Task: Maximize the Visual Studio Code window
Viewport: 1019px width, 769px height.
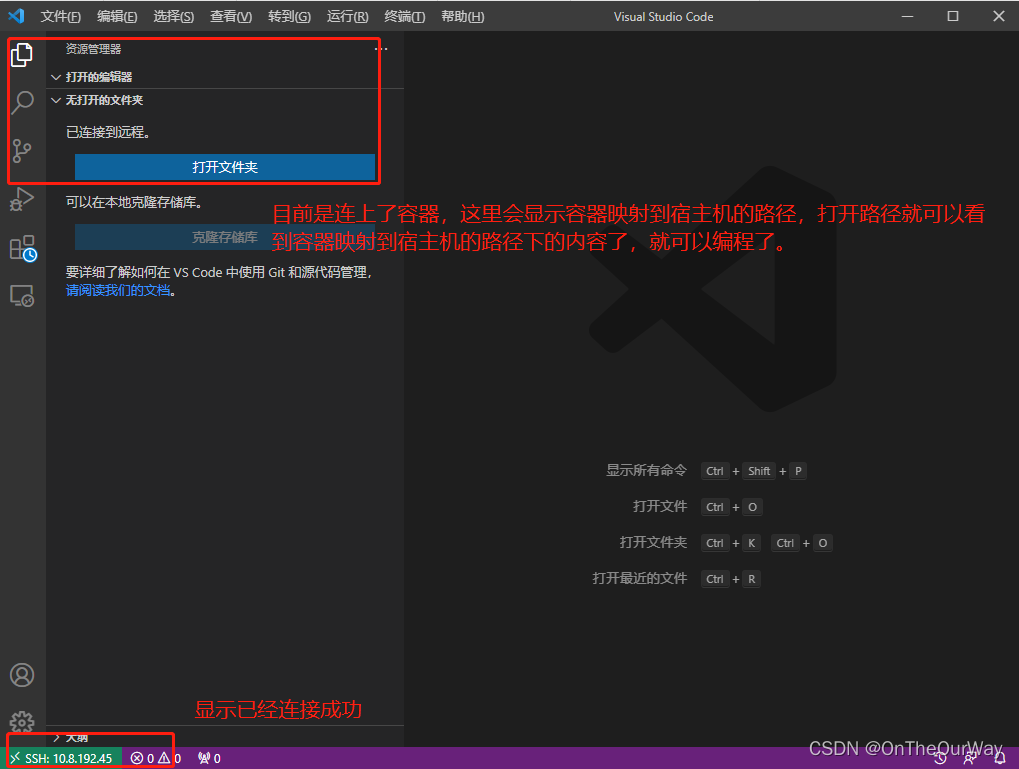Action: pyautogui.click(x=953, y=16)
